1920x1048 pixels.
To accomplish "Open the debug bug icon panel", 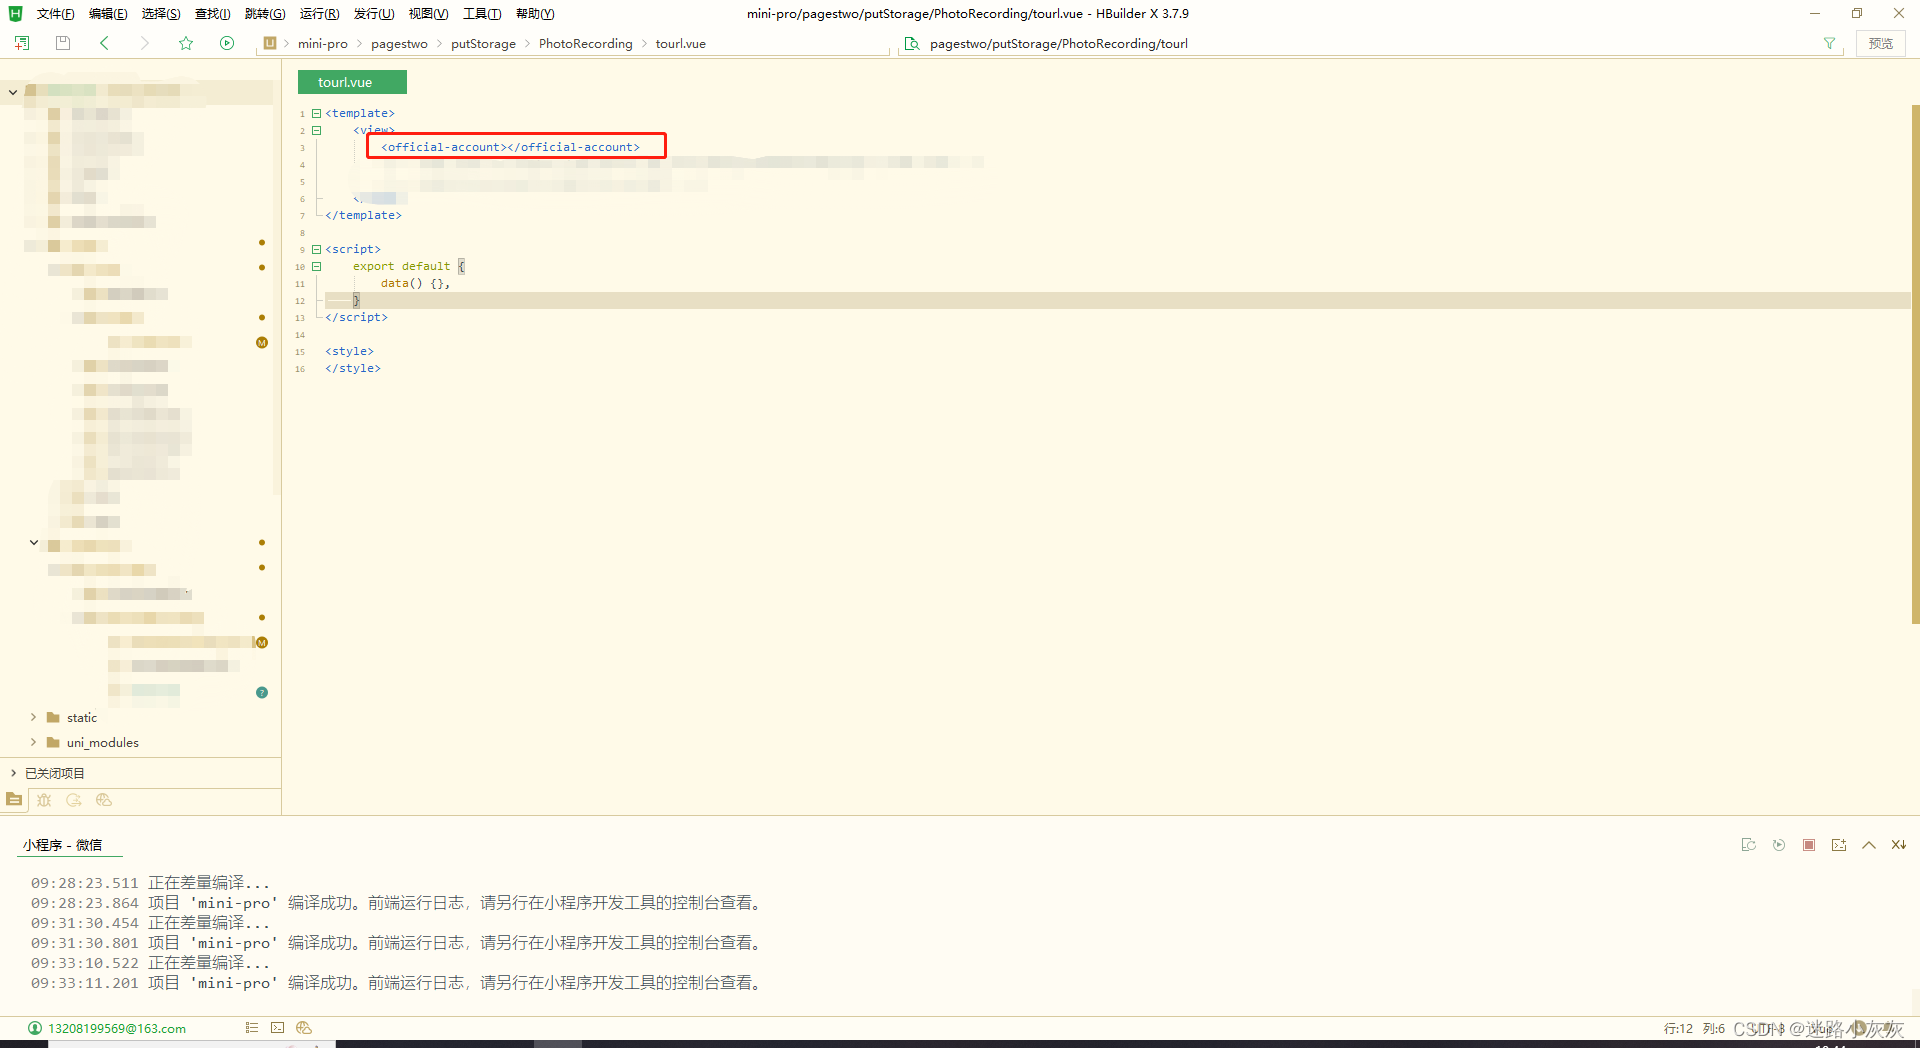I will pyautogui.click(x=44, y=800).
